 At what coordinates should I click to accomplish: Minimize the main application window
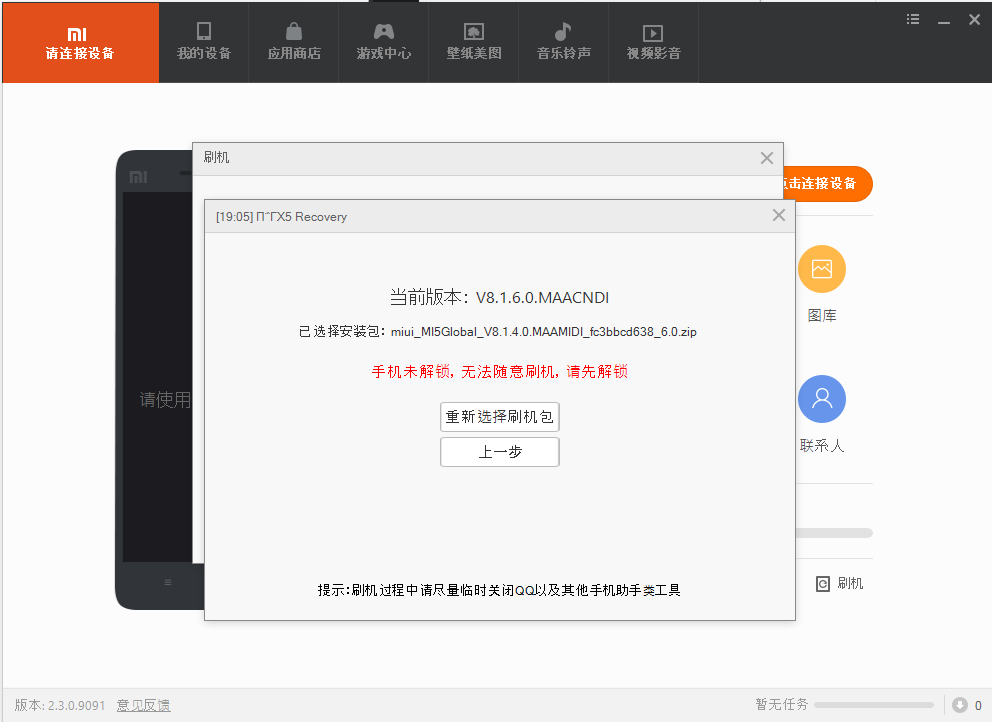[x=945, y=19]
